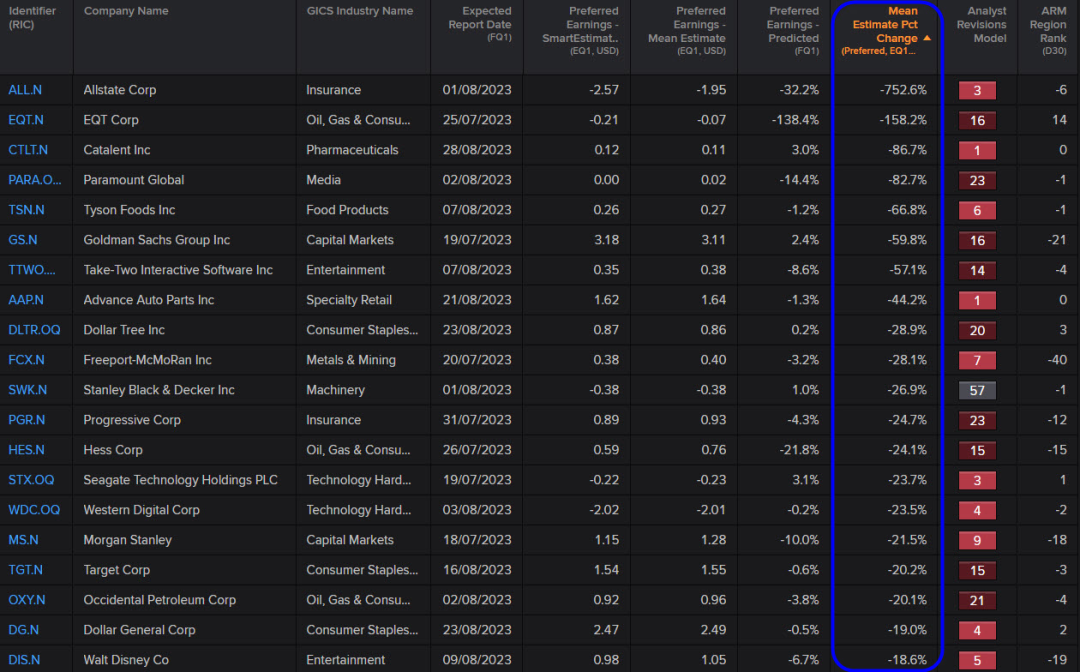
Task: Open the WDC.OQ identifier link
Action: point(34,510)
